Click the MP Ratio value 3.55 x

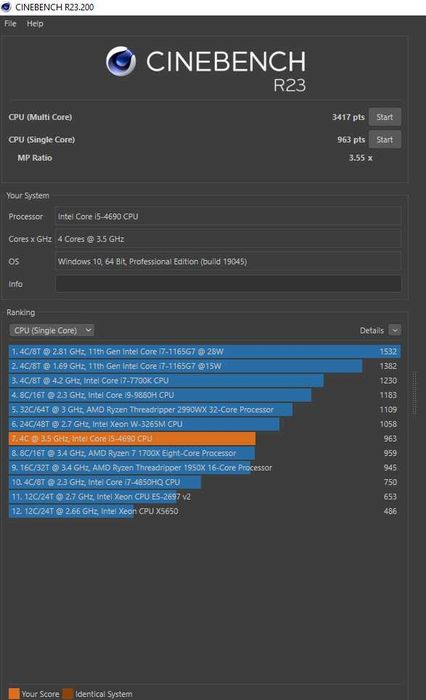360,158
